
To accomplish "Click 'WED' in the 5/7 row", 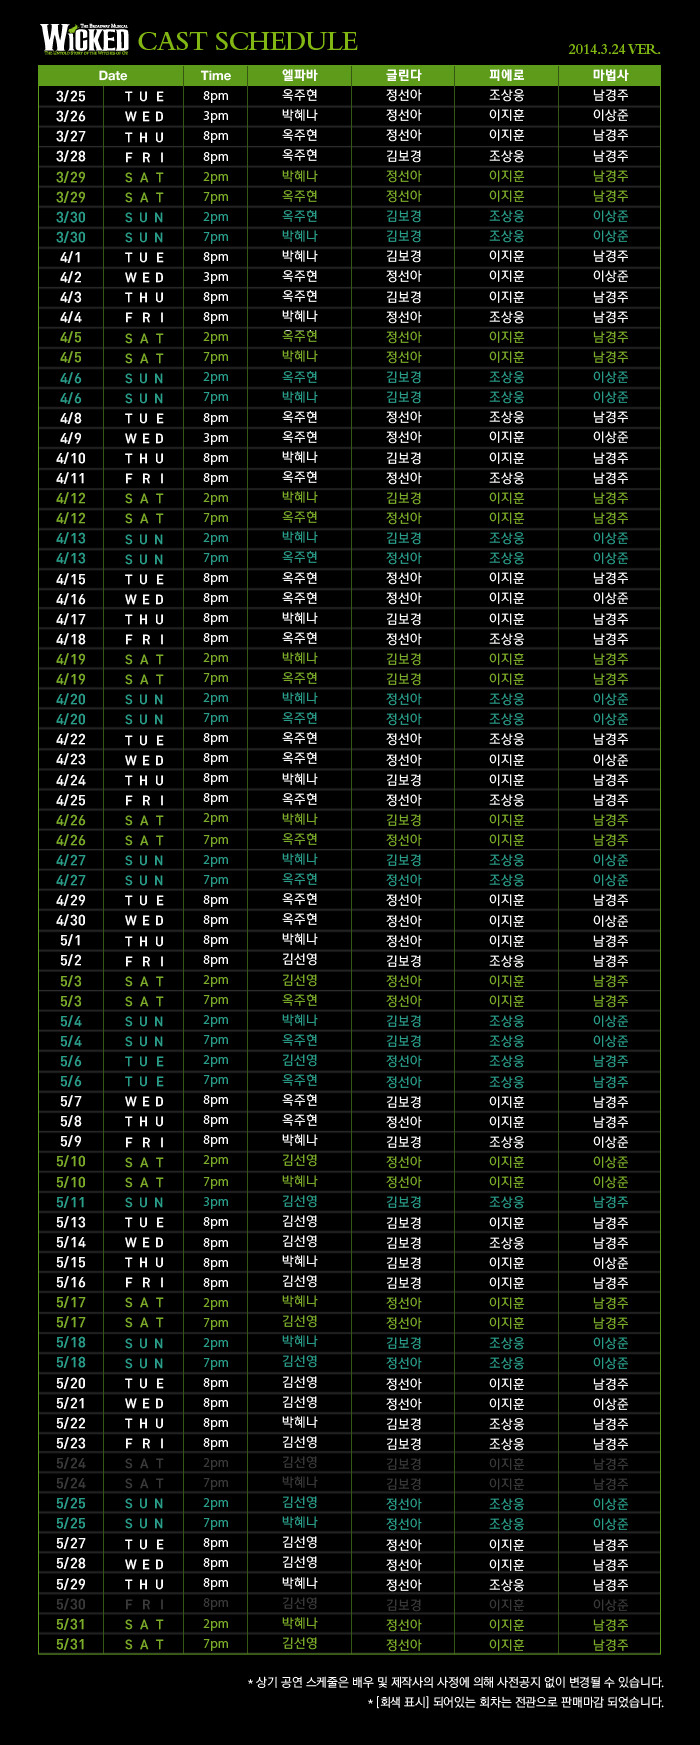I will [x=144, y=1101].
